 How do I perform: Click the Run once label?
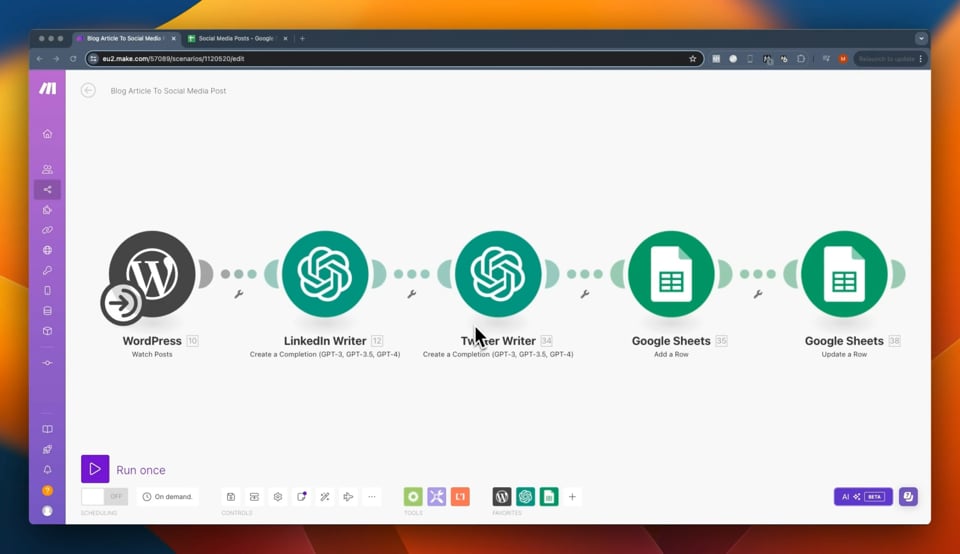[x=141, y=470]
